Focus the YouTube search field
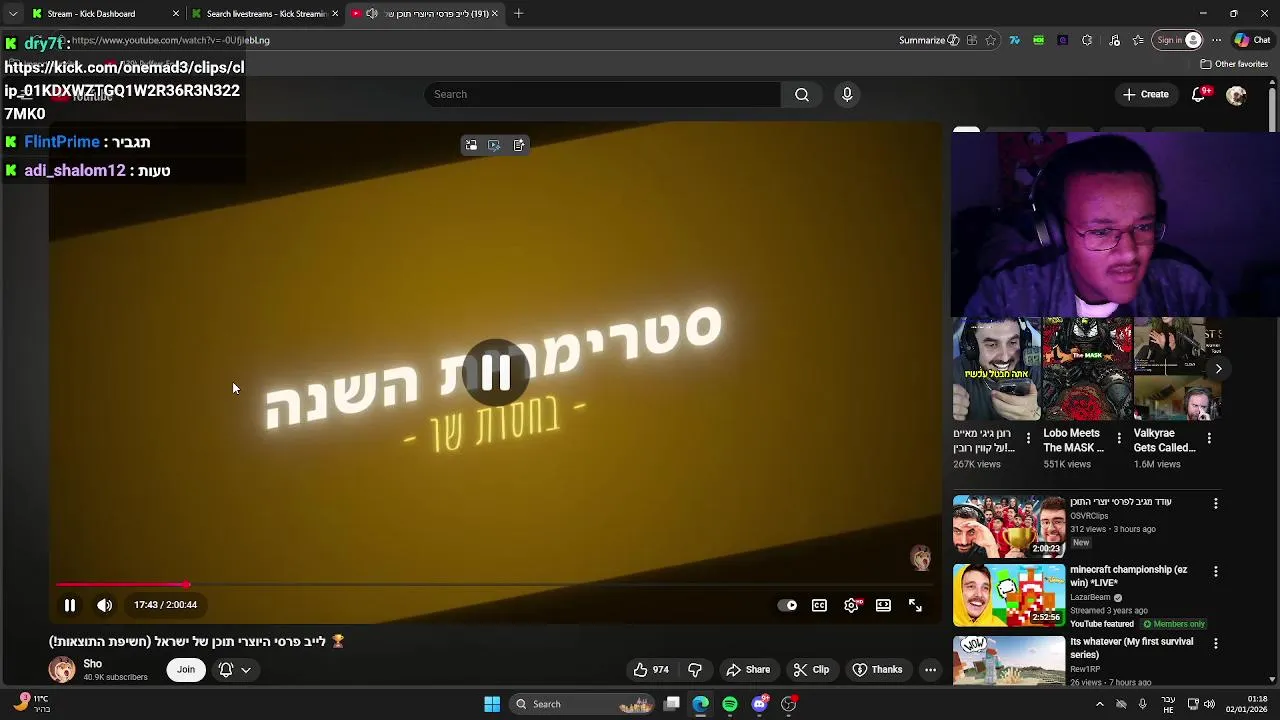This screenshot has height=720, width=1280. 602,94
